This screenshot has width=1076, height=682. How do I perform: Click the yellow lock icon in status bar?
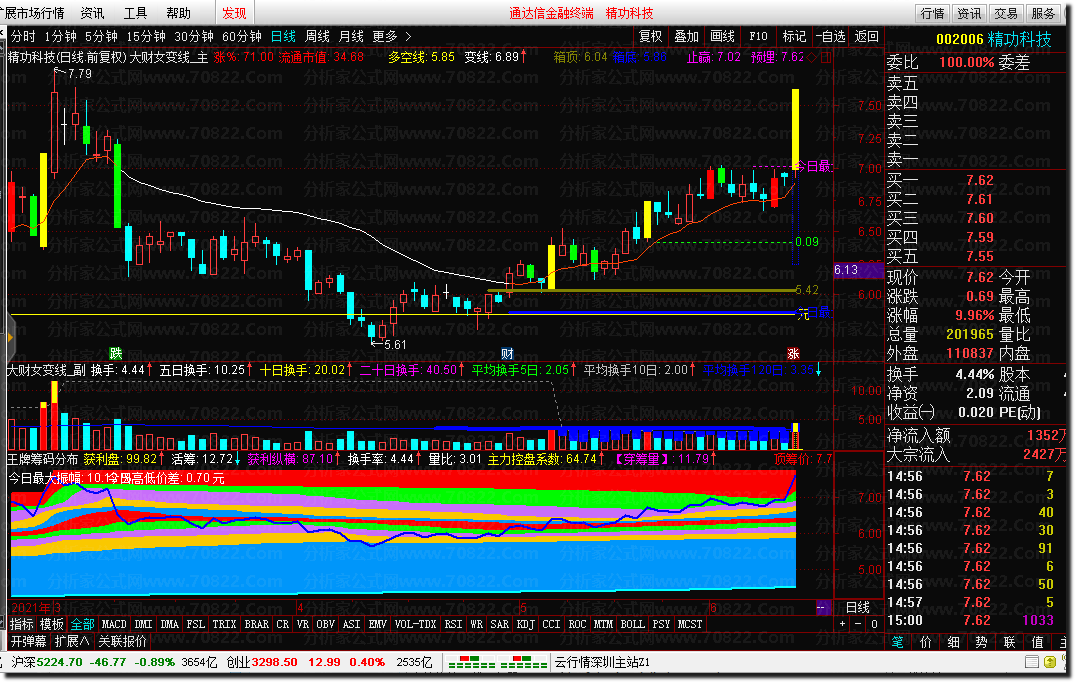pyautogui.click(x=1050, y=662)
